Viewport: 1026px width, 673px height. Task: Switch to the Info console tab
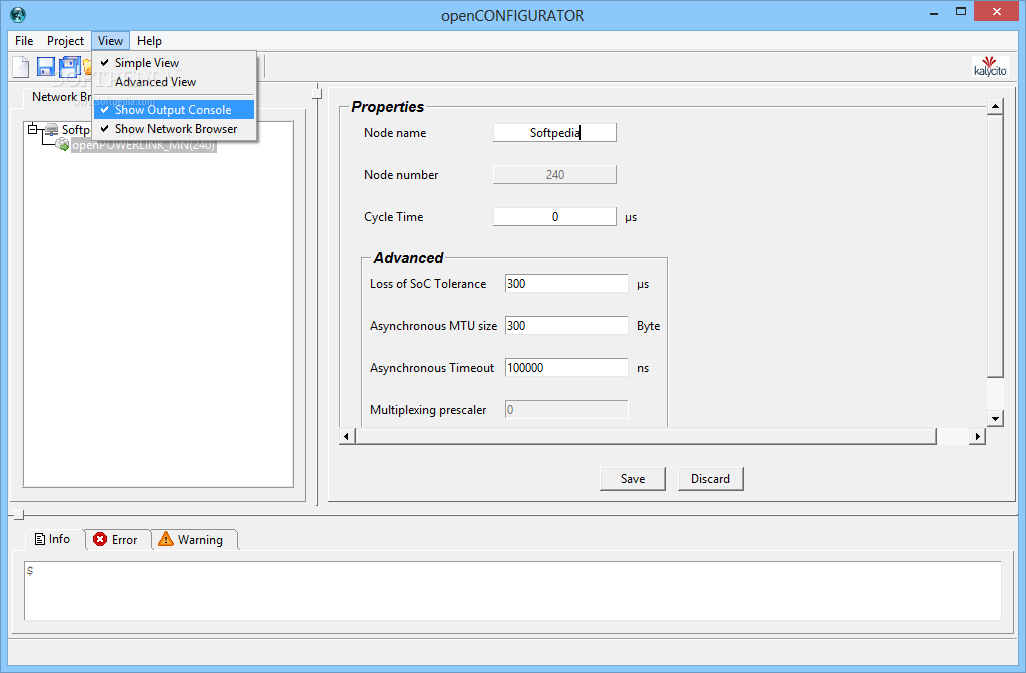point(52,539)
